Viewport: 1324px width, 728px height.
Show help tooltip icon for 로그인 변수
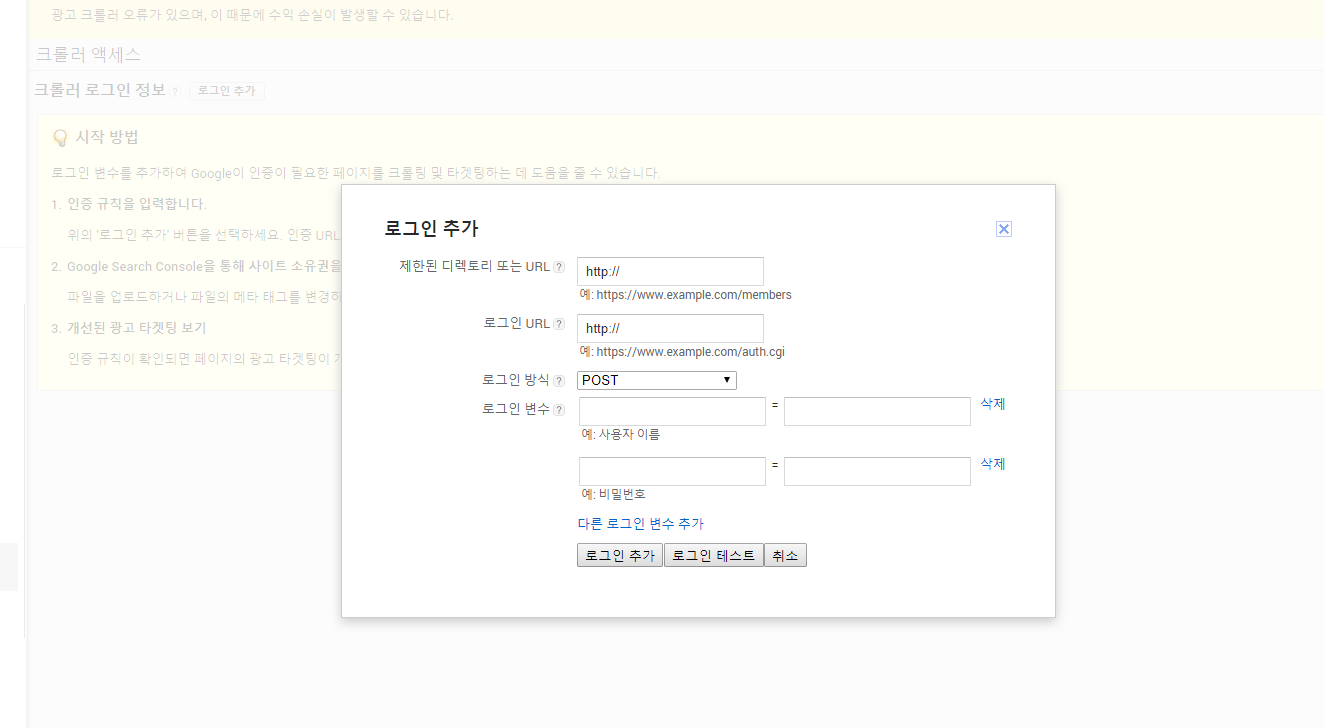pos(559,410)
